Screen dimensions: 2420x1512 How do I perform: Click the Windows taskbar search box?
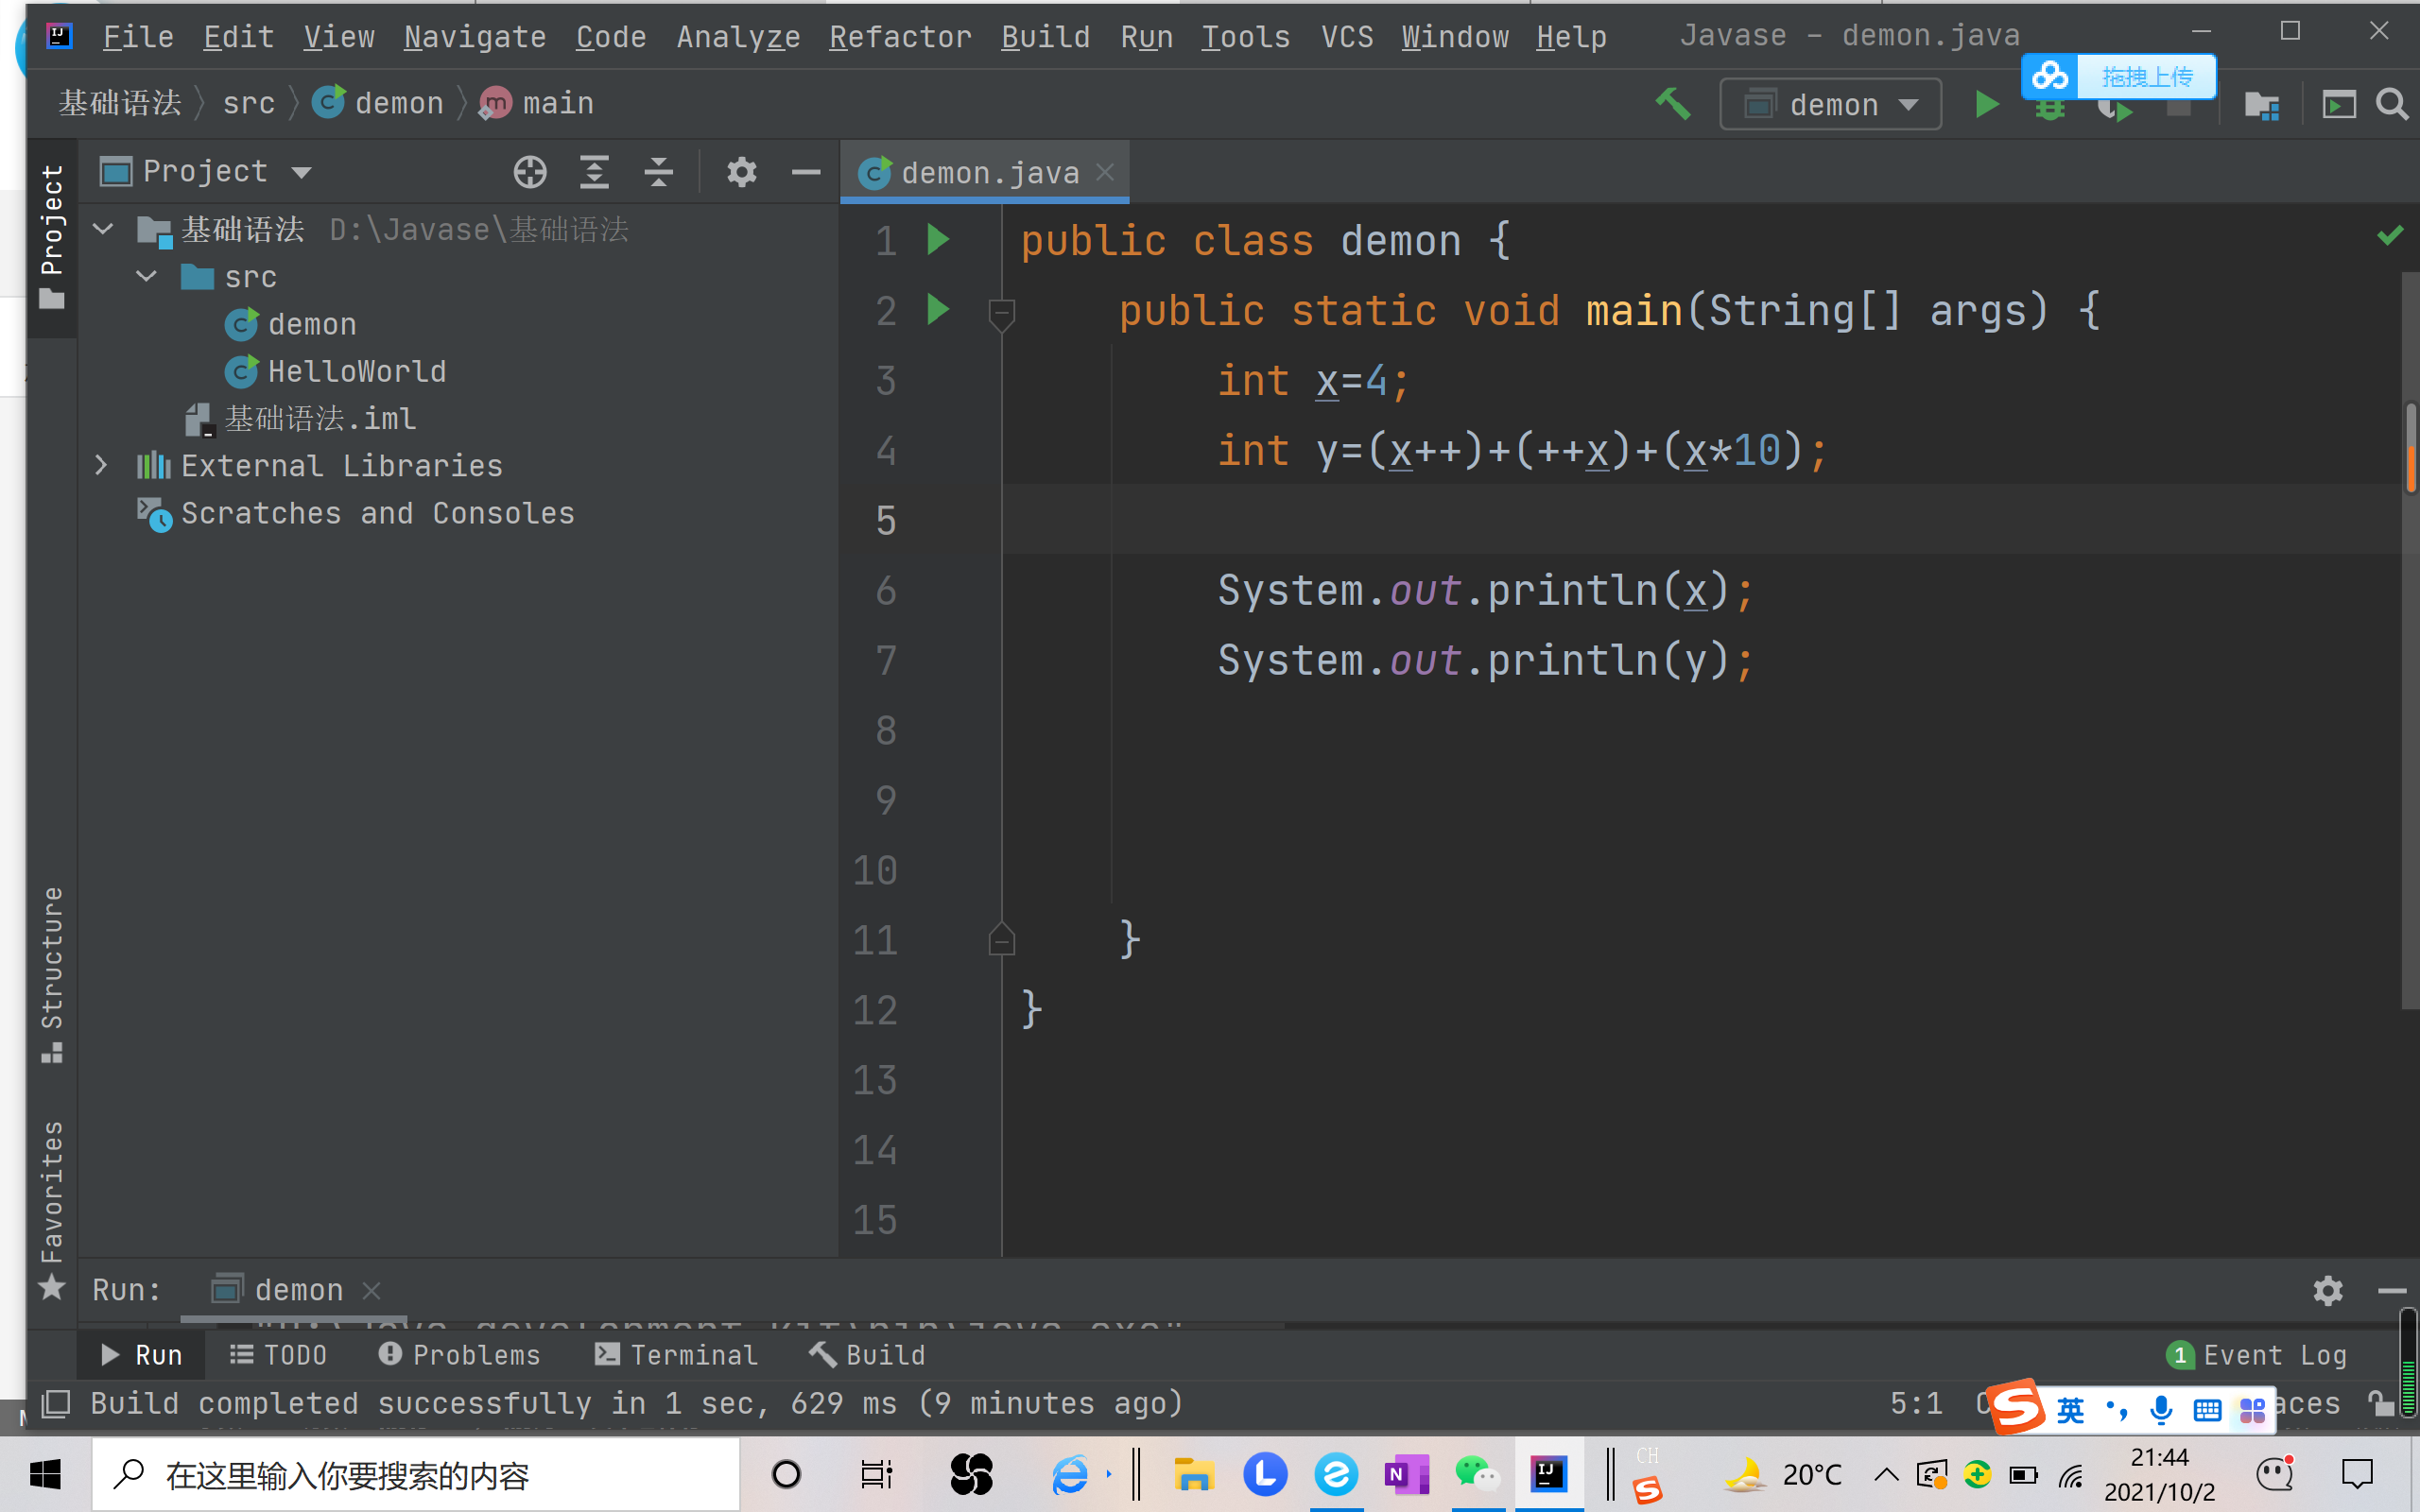[415, 1475]
